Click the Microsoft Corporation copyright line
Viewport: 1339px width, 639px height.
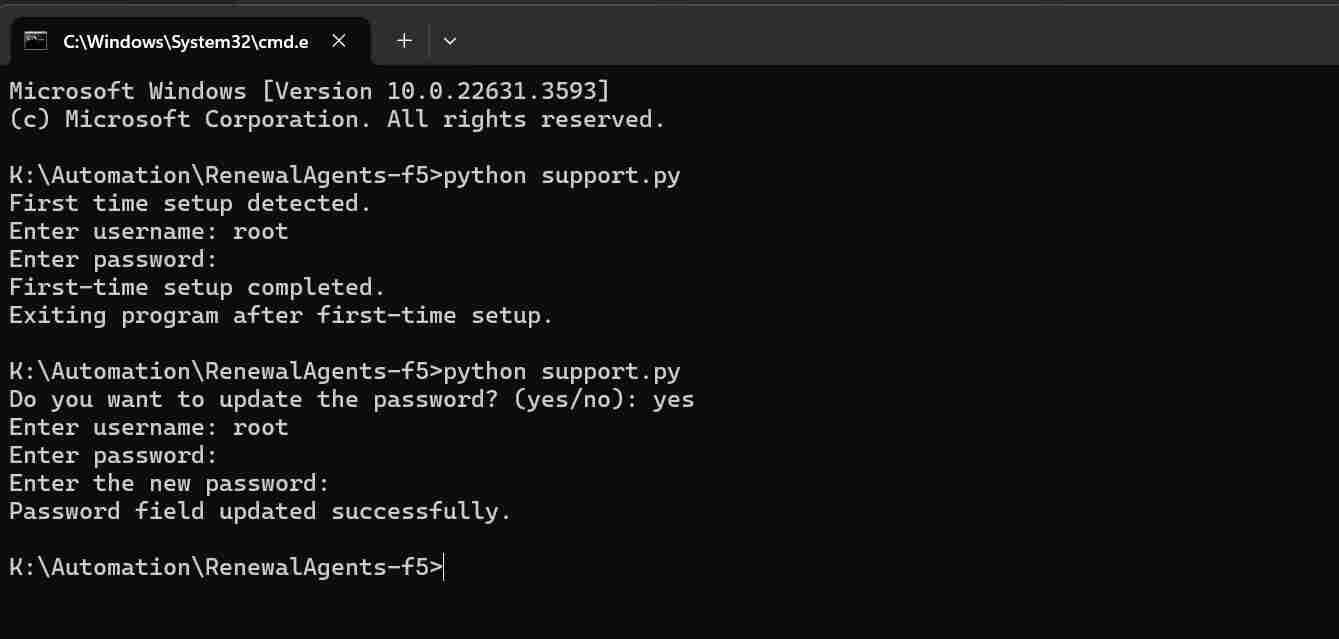(337, 119)
